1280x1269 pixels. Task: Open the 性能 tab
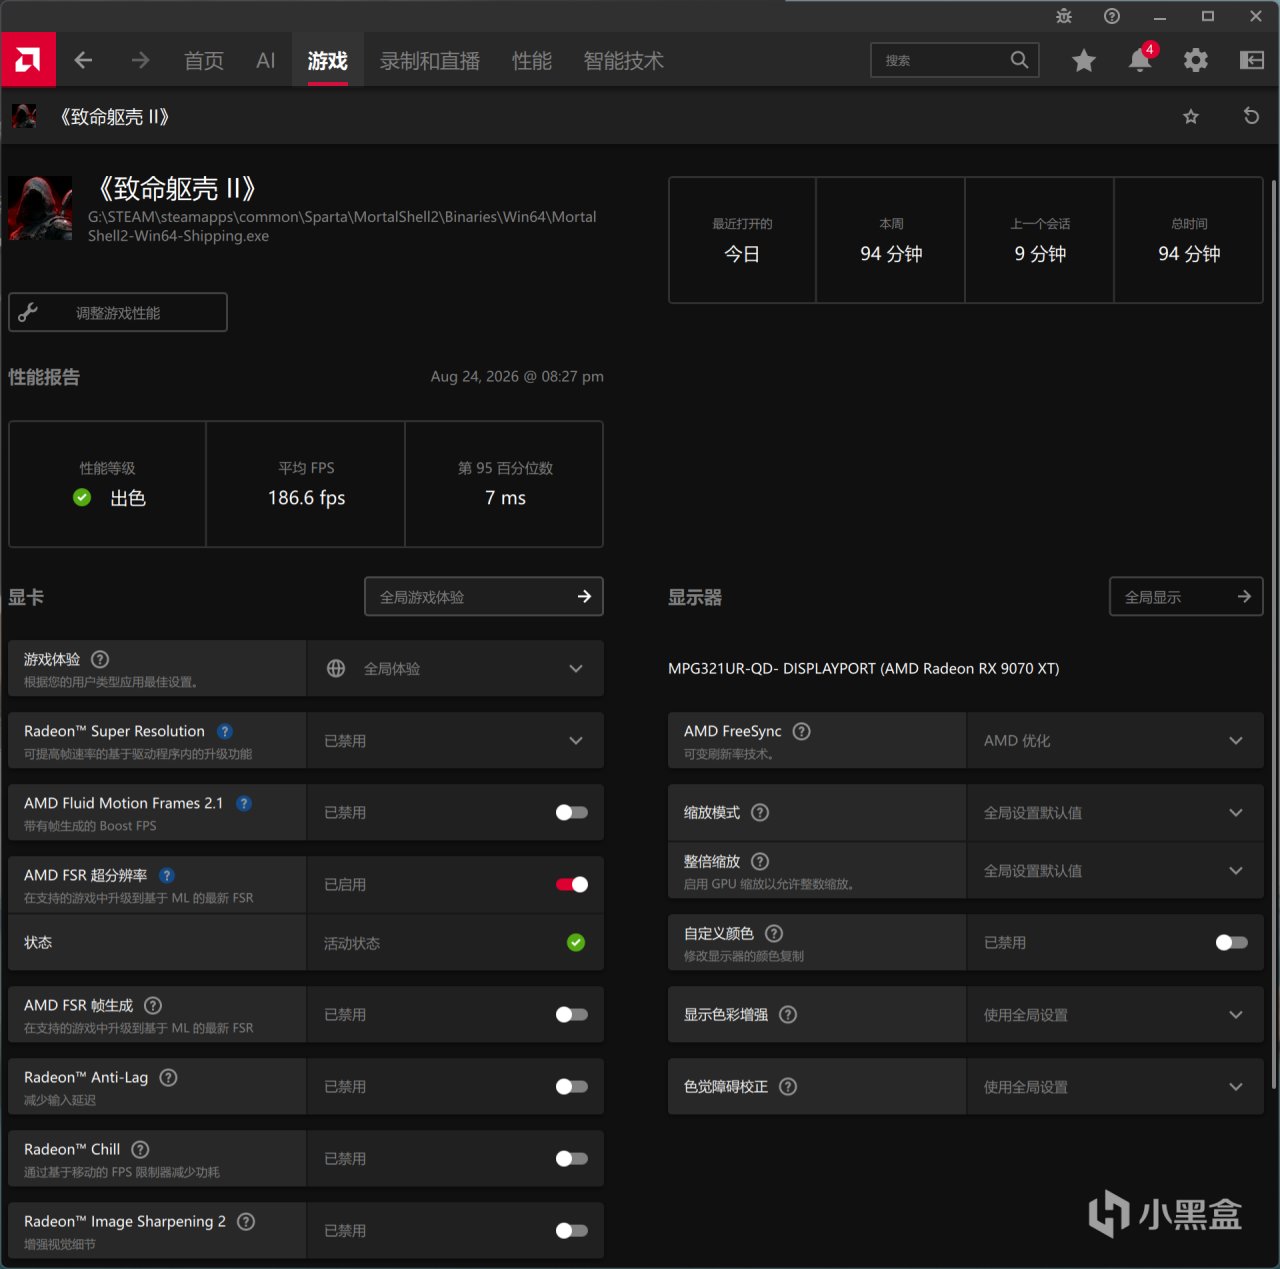pyautogui.click(x=532, y=61)
